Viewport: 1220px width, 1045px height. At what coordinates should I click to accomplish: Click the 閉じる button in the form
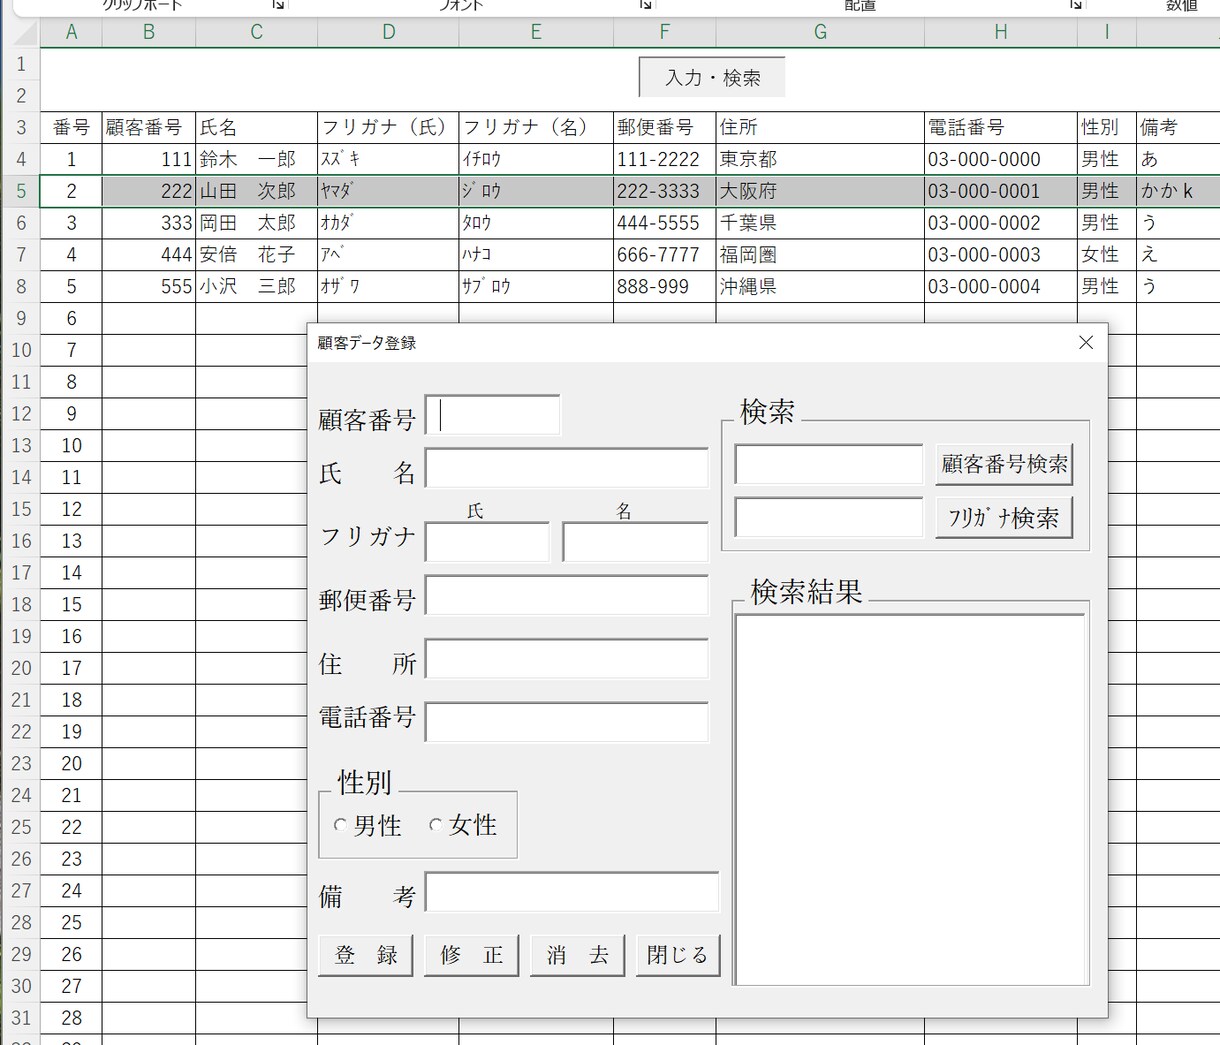(x=678, y=955)
